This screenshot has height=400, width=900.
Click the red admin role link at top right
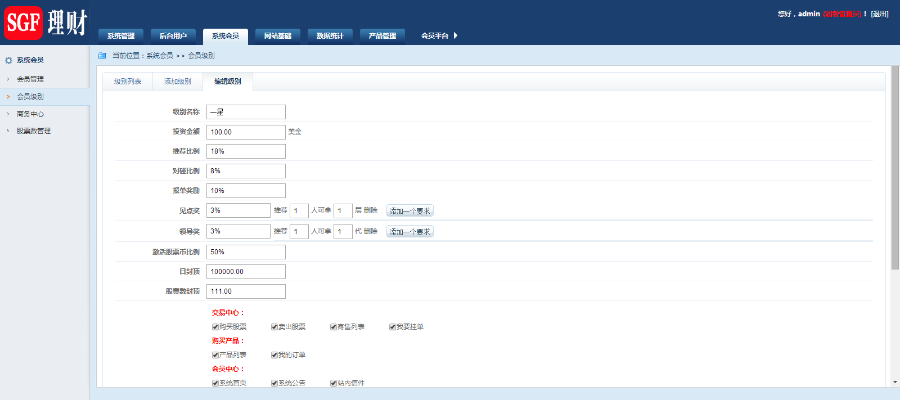[x=843, y=14]
